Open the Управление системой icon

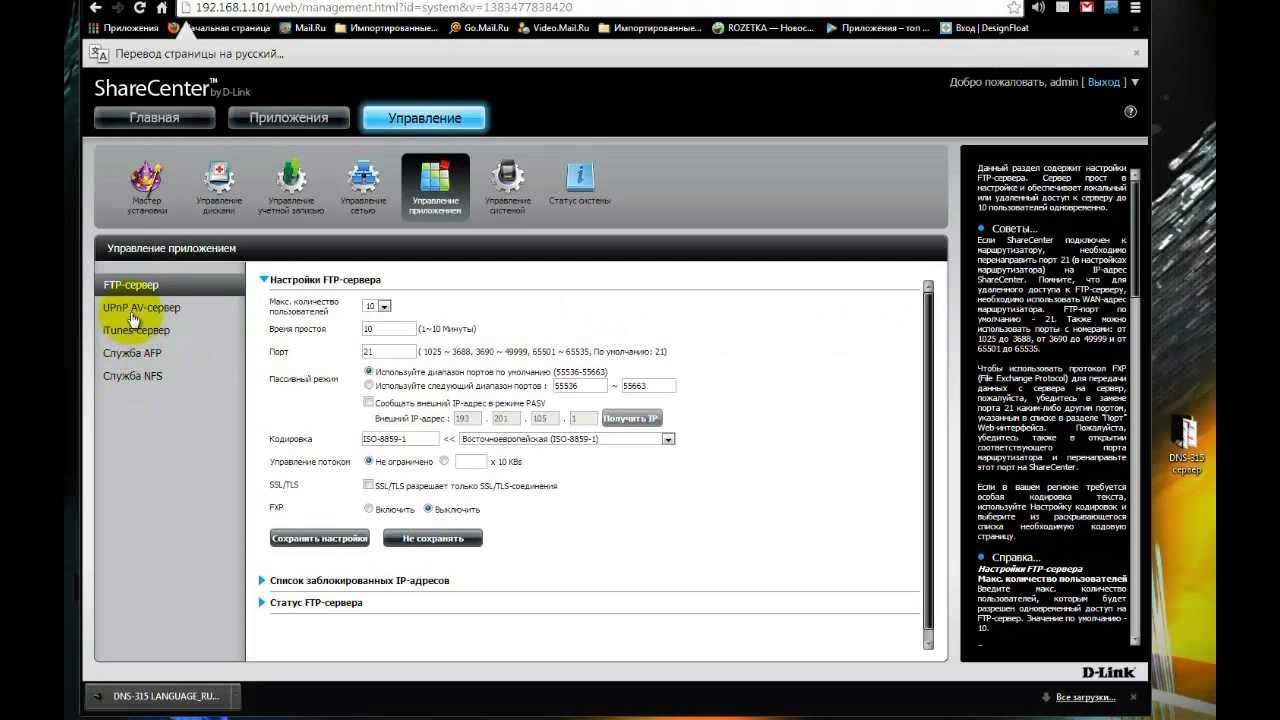coord(508,187)
